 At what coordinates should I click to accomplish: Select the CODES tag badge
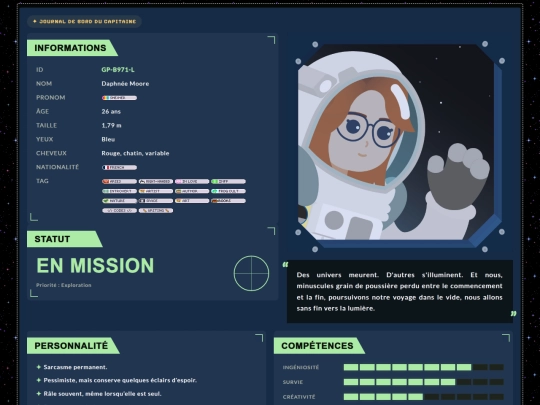(119, 210)
